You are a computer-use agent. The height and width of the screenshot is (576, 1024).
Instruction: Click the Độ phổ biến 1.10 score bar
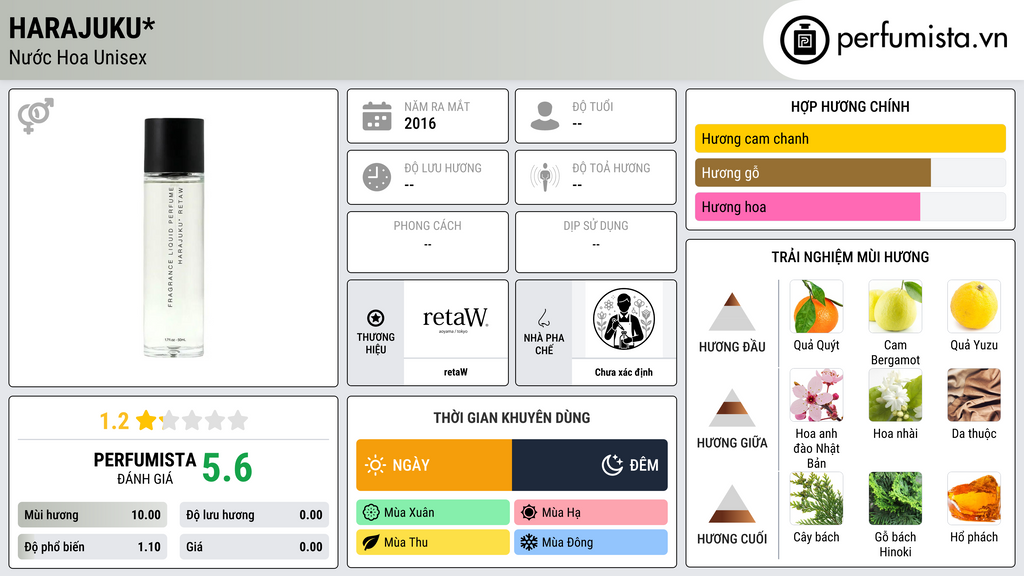pos(93,547)
